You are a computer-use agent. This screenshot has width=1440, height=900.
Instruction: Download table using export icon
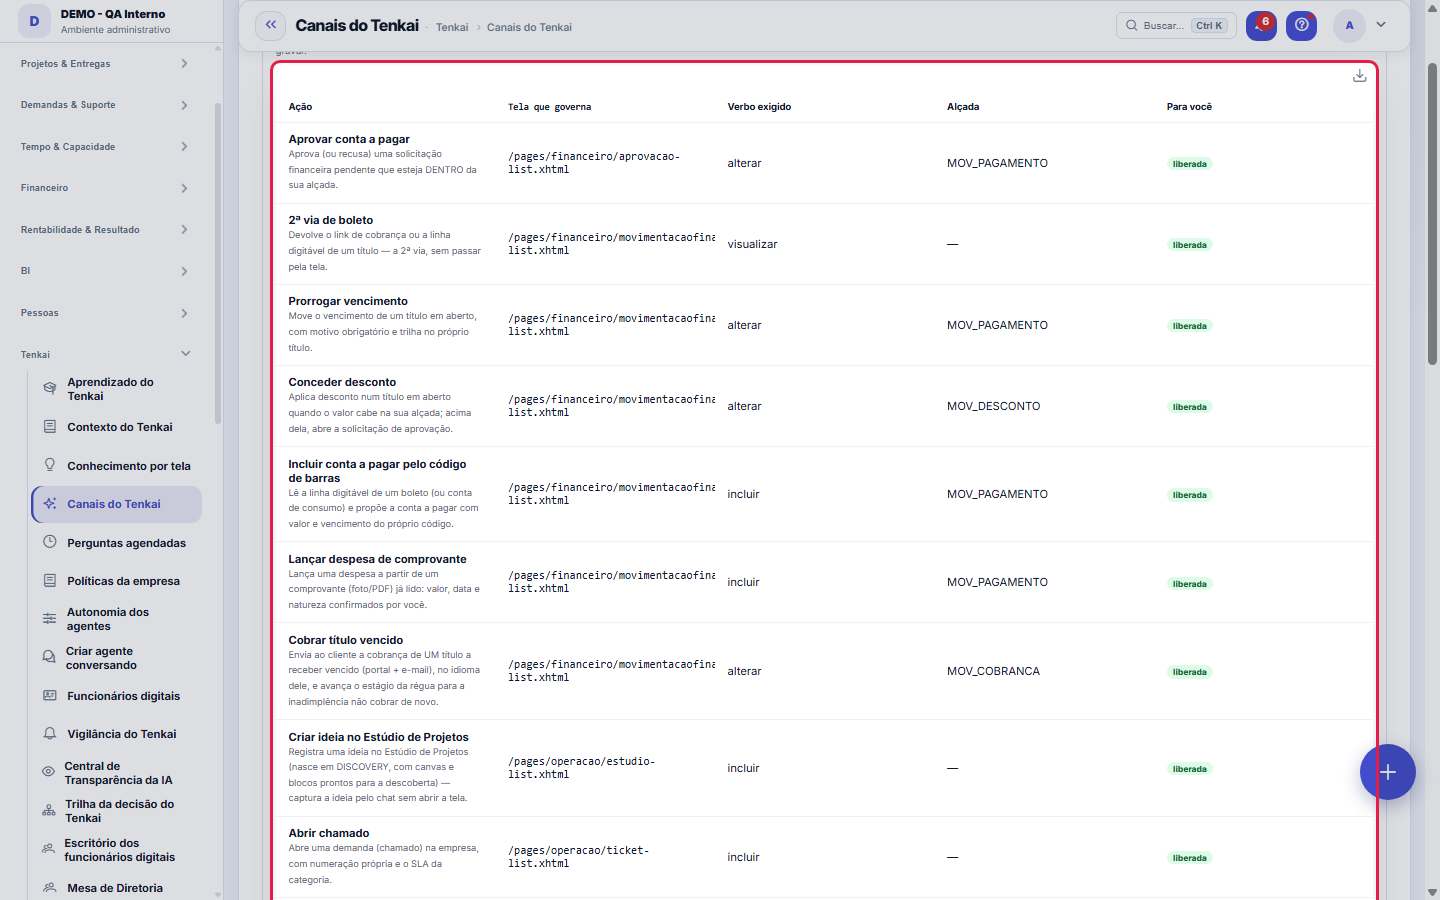1359,76
